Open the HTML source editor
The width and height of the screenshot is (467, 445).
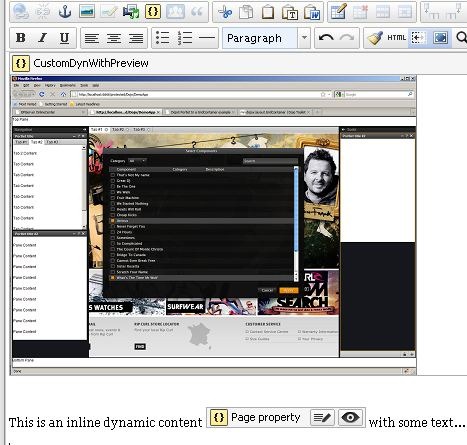click(396, 38)
